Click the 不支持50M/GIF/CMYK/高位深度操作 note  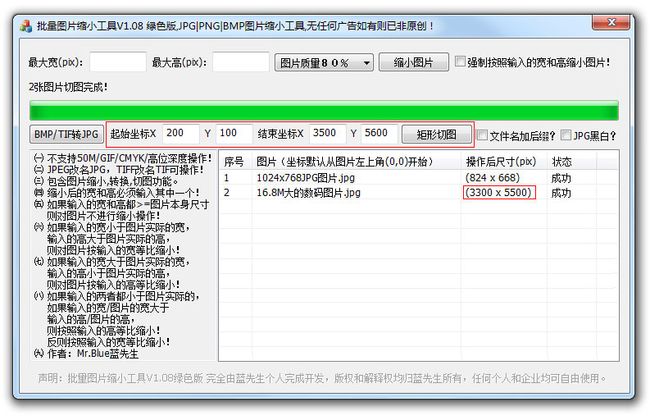coord(123,158)
